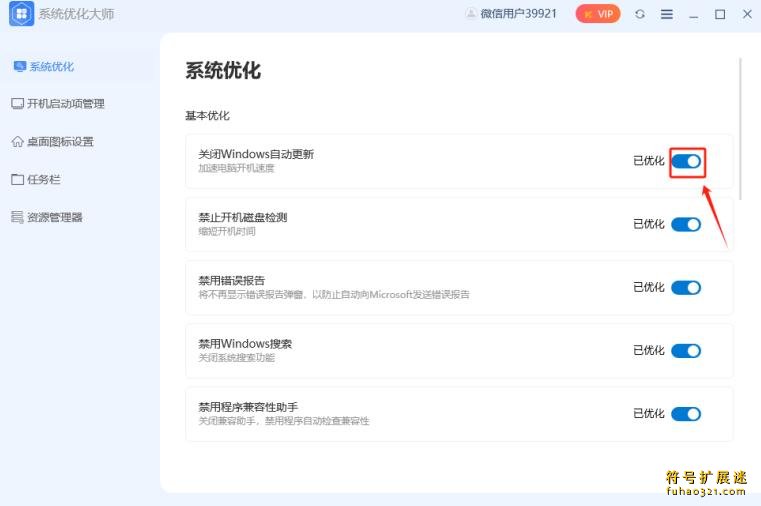This screenshot has width=761, height=506.
Task: Toggle 禁止开机磁盘检测 switch
Action: coord(686,225)
